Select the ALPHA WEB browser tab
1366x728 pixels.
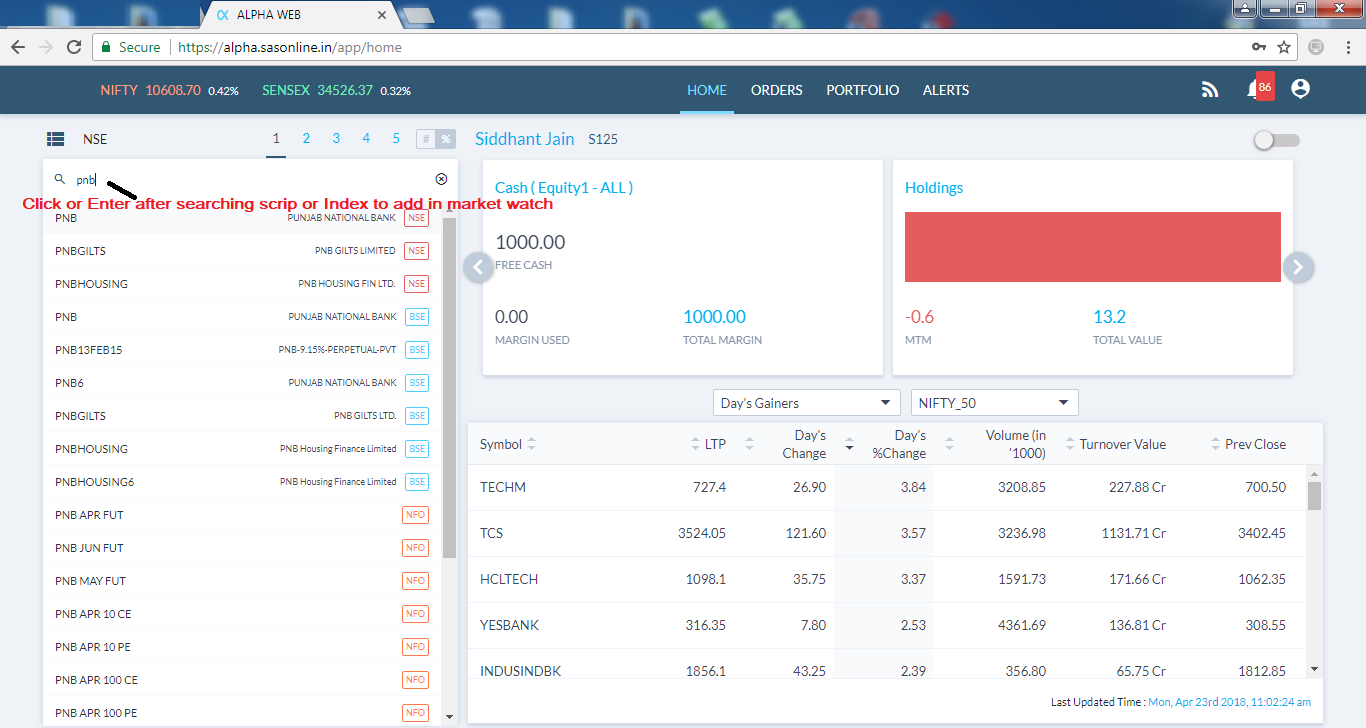tap(300, 15)
